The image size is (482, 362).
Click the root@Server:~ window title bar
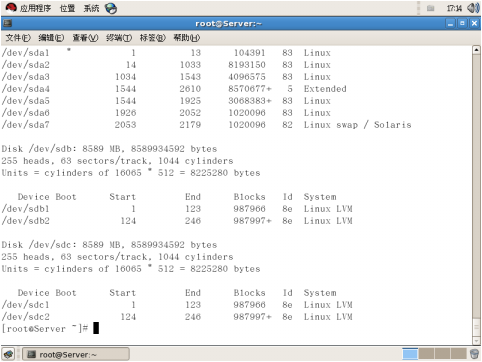click(x=229, y=24)
